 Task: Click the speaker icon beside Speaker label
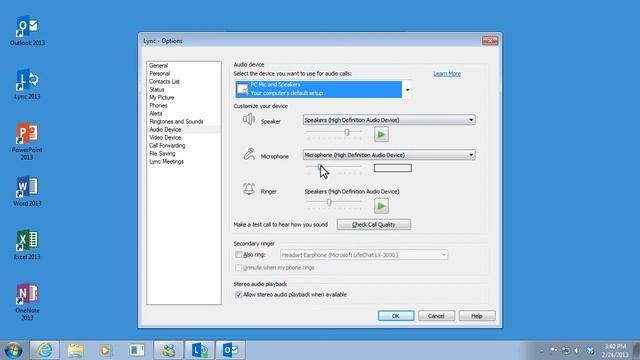[x=249, y=120]
